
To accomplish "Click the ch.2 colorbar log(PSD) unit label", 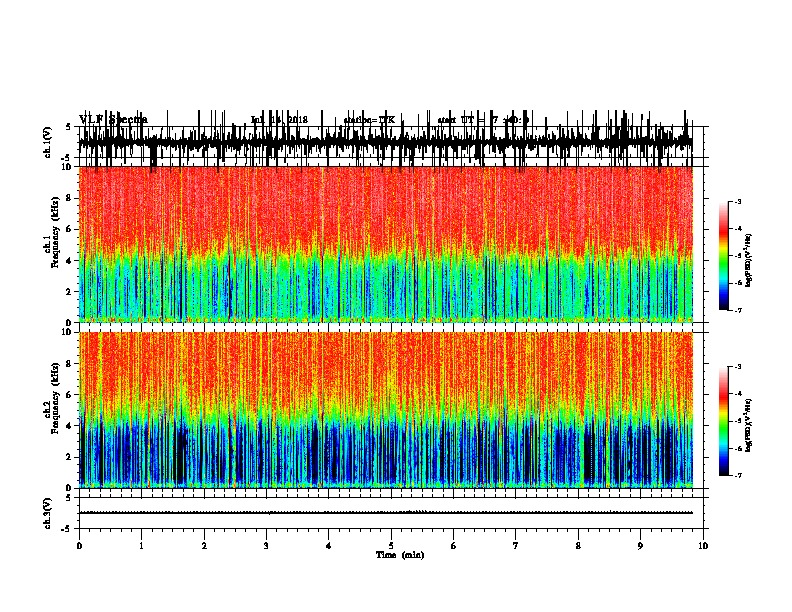I will click(x=749, y=425).
